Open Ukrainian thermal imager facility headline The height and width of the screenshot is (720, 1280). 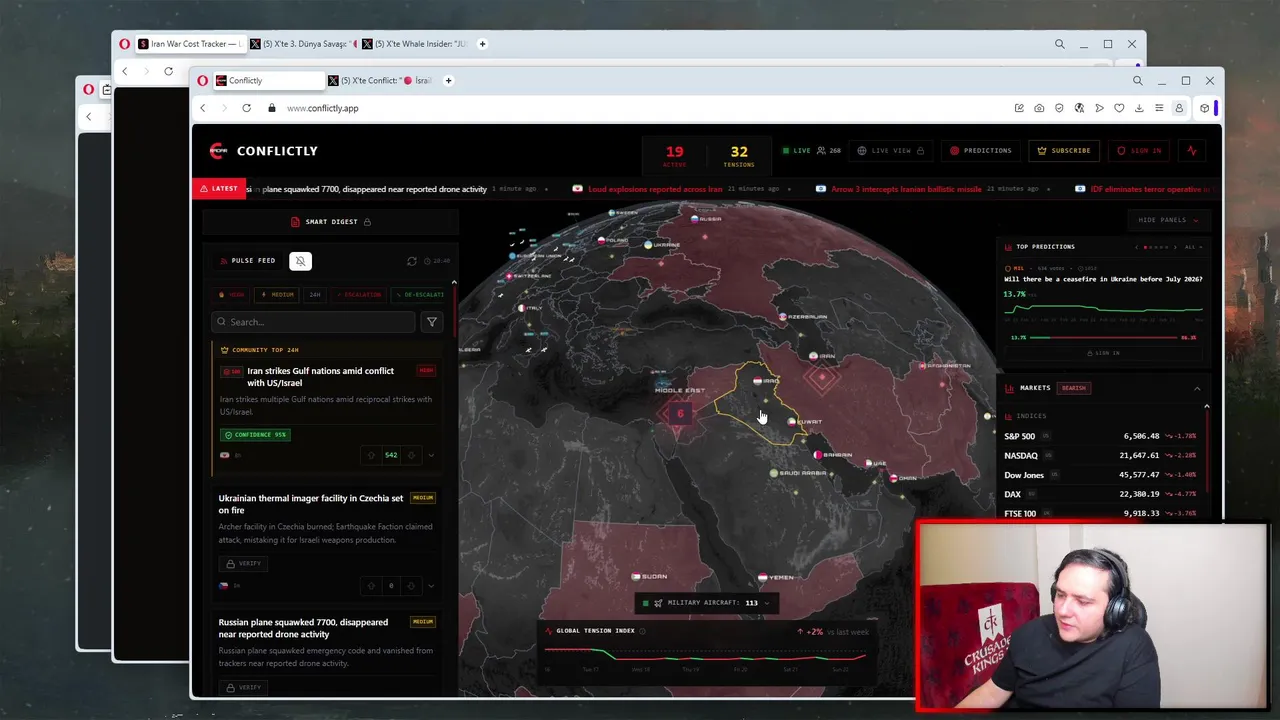(311, 504)
